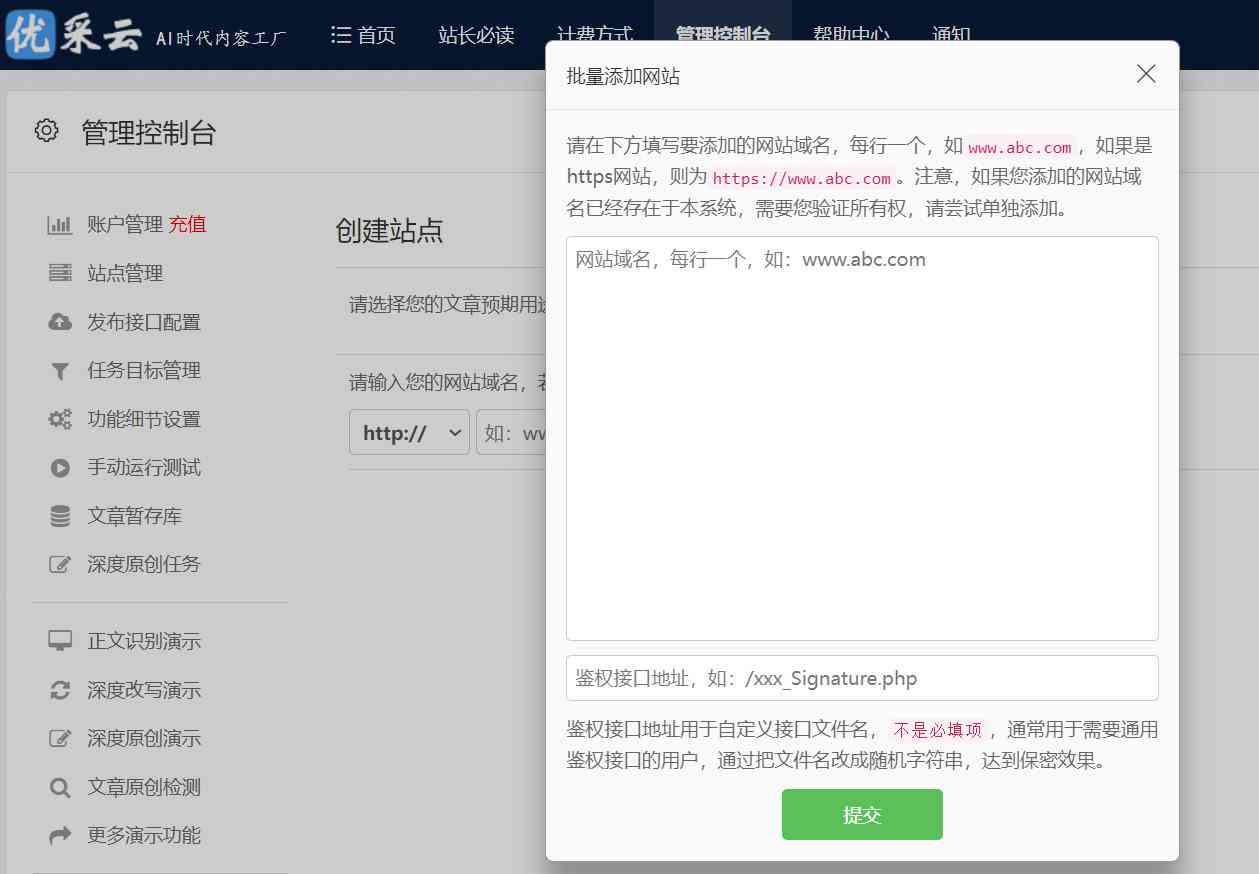Open 更多演示功能 in the sidebar
Image resolution: width=1259 pixels, height=874 pixels.
pos(144,835)
